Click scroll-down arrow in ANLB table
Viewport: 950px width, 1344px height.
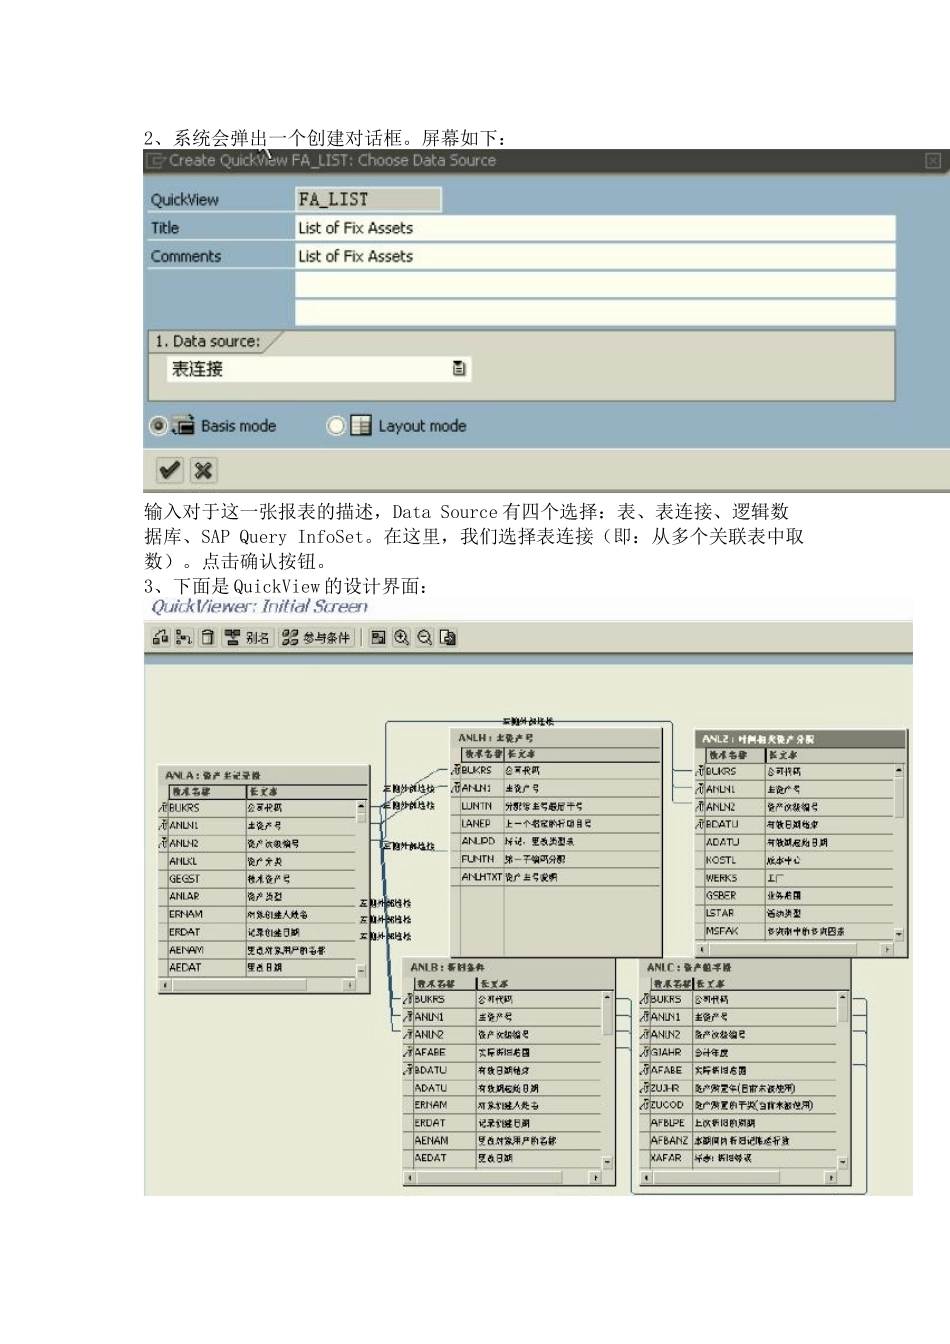(x=607, y=1161)
